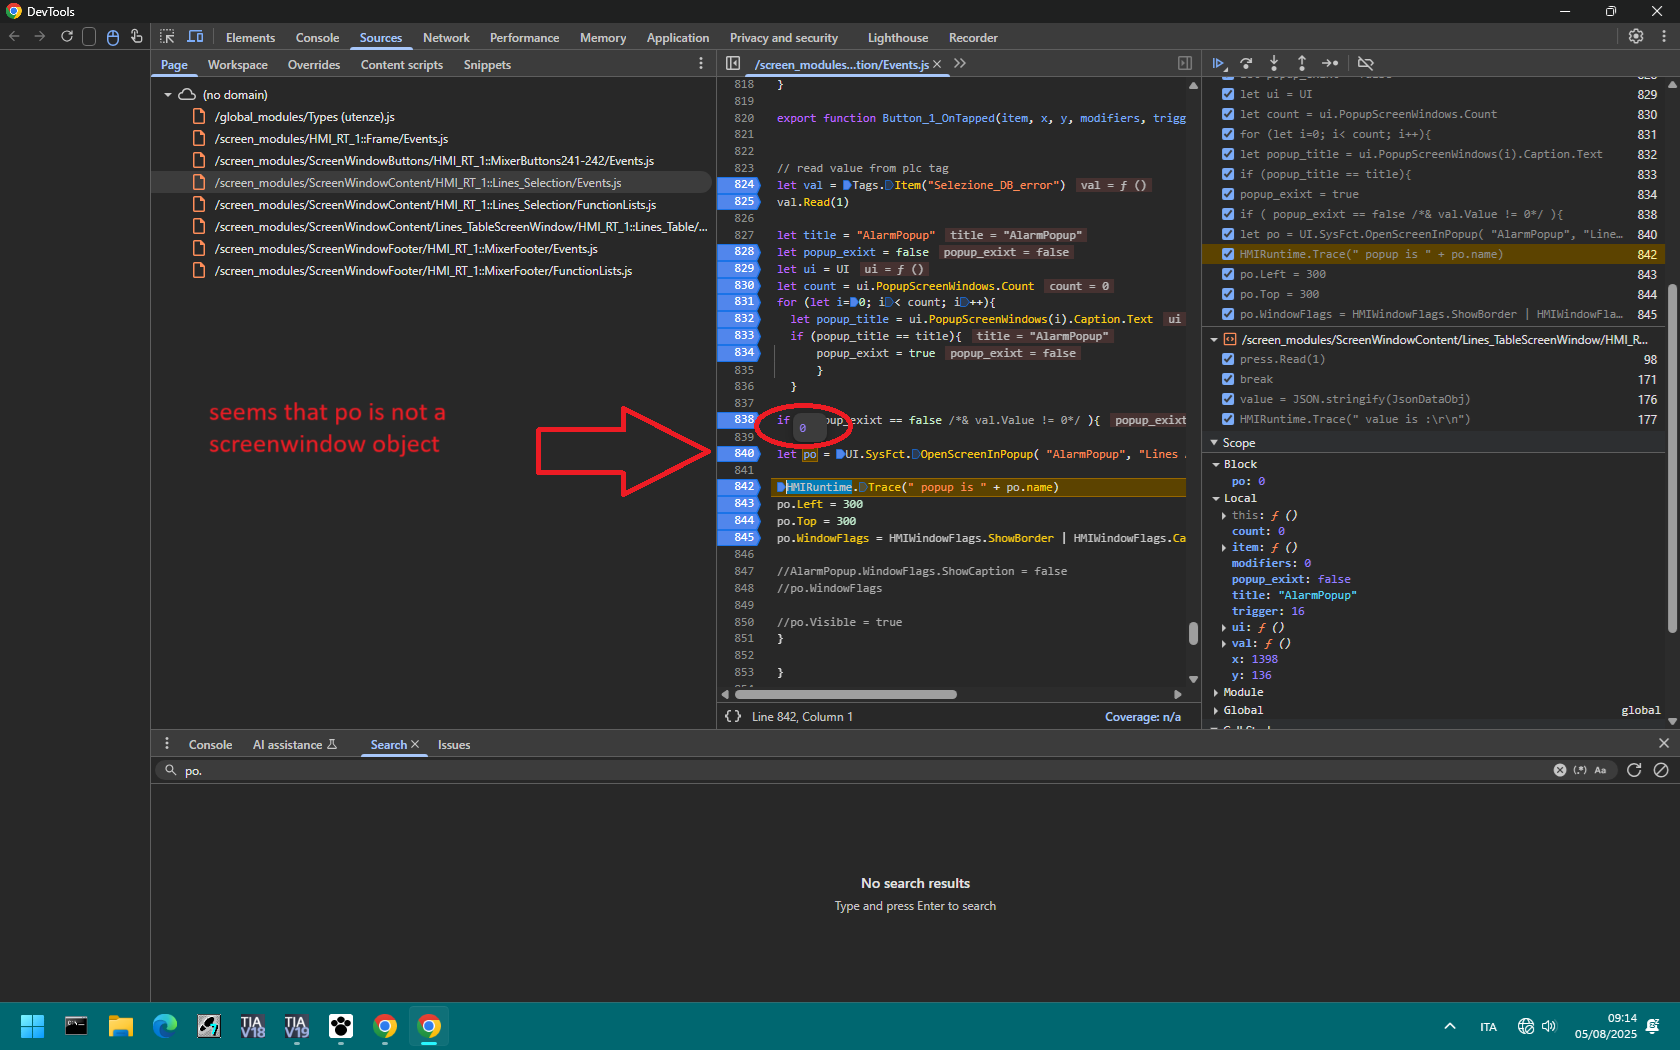Image resolution: width=1680 pixels, height=1050 pixels.
Task: Resume script execution in debugger
Action: [x=1218, y=63]
